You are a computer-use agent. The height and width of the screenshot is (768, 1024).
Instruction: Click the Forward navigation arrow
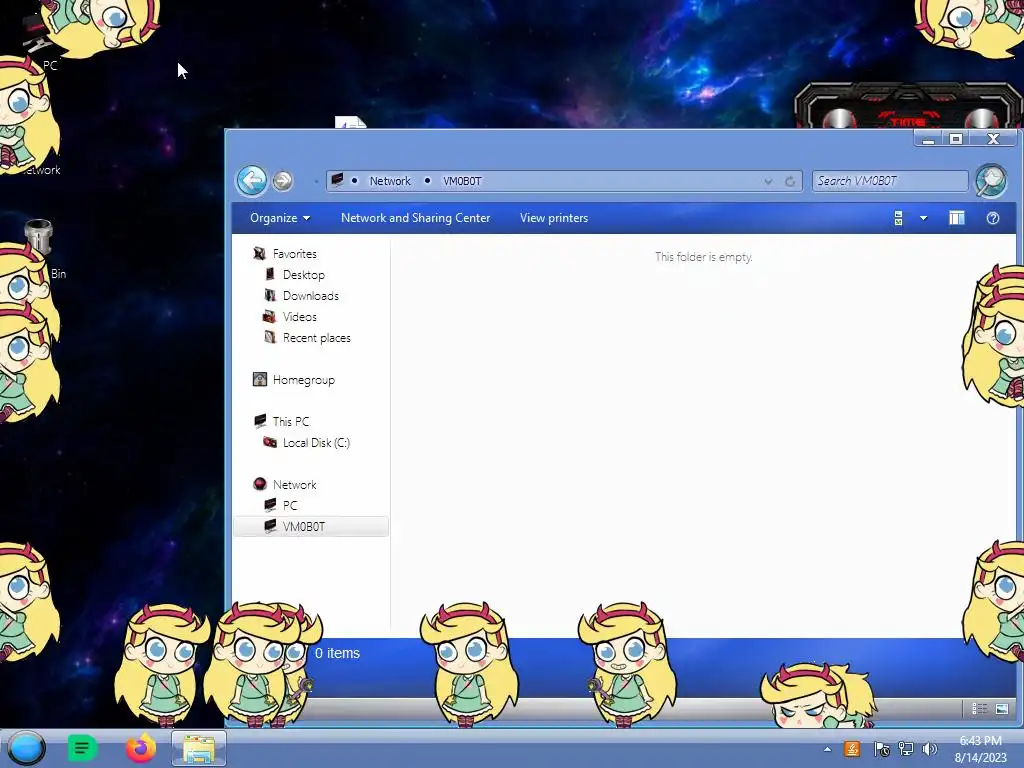pyautogui.click(x=282, y=181)
